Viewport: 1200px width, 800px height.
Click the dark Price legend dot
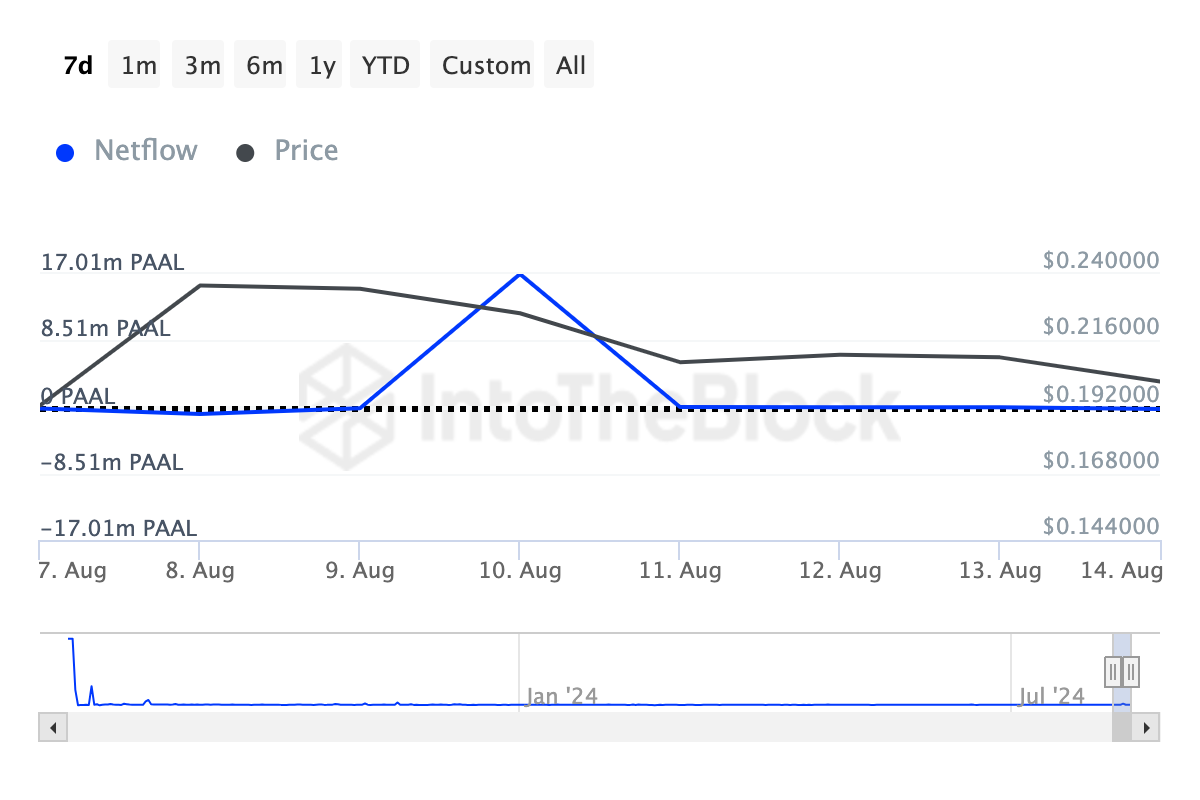245,153
